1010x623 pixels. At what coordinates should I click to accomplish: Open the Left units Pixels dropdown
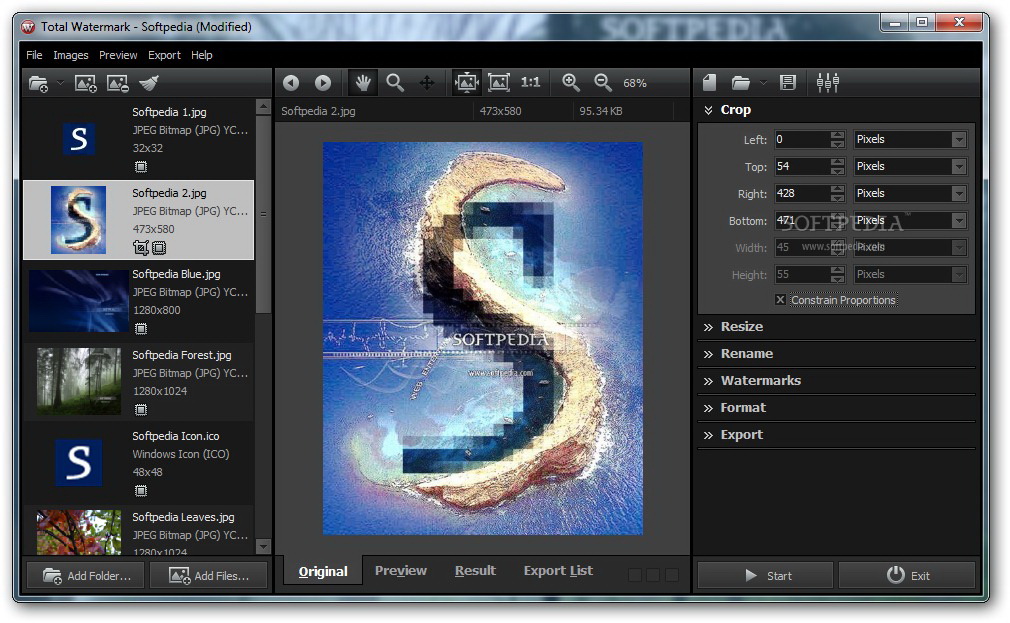pyautogui.click(x=910, y=139)
